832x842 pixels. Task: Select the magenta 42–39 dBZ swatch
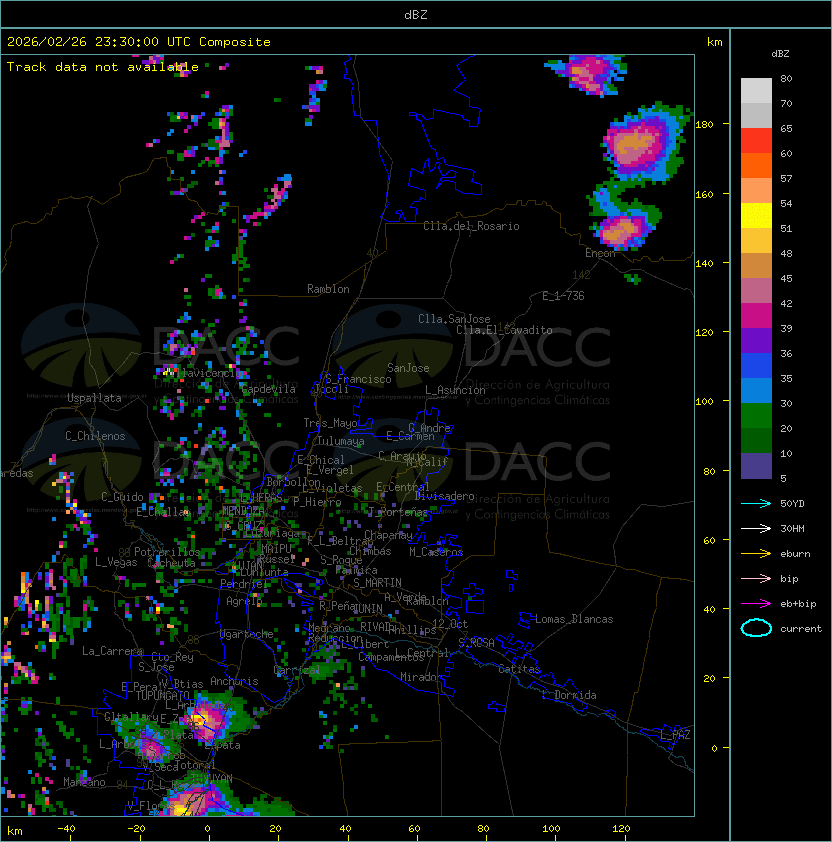point(756,316)
